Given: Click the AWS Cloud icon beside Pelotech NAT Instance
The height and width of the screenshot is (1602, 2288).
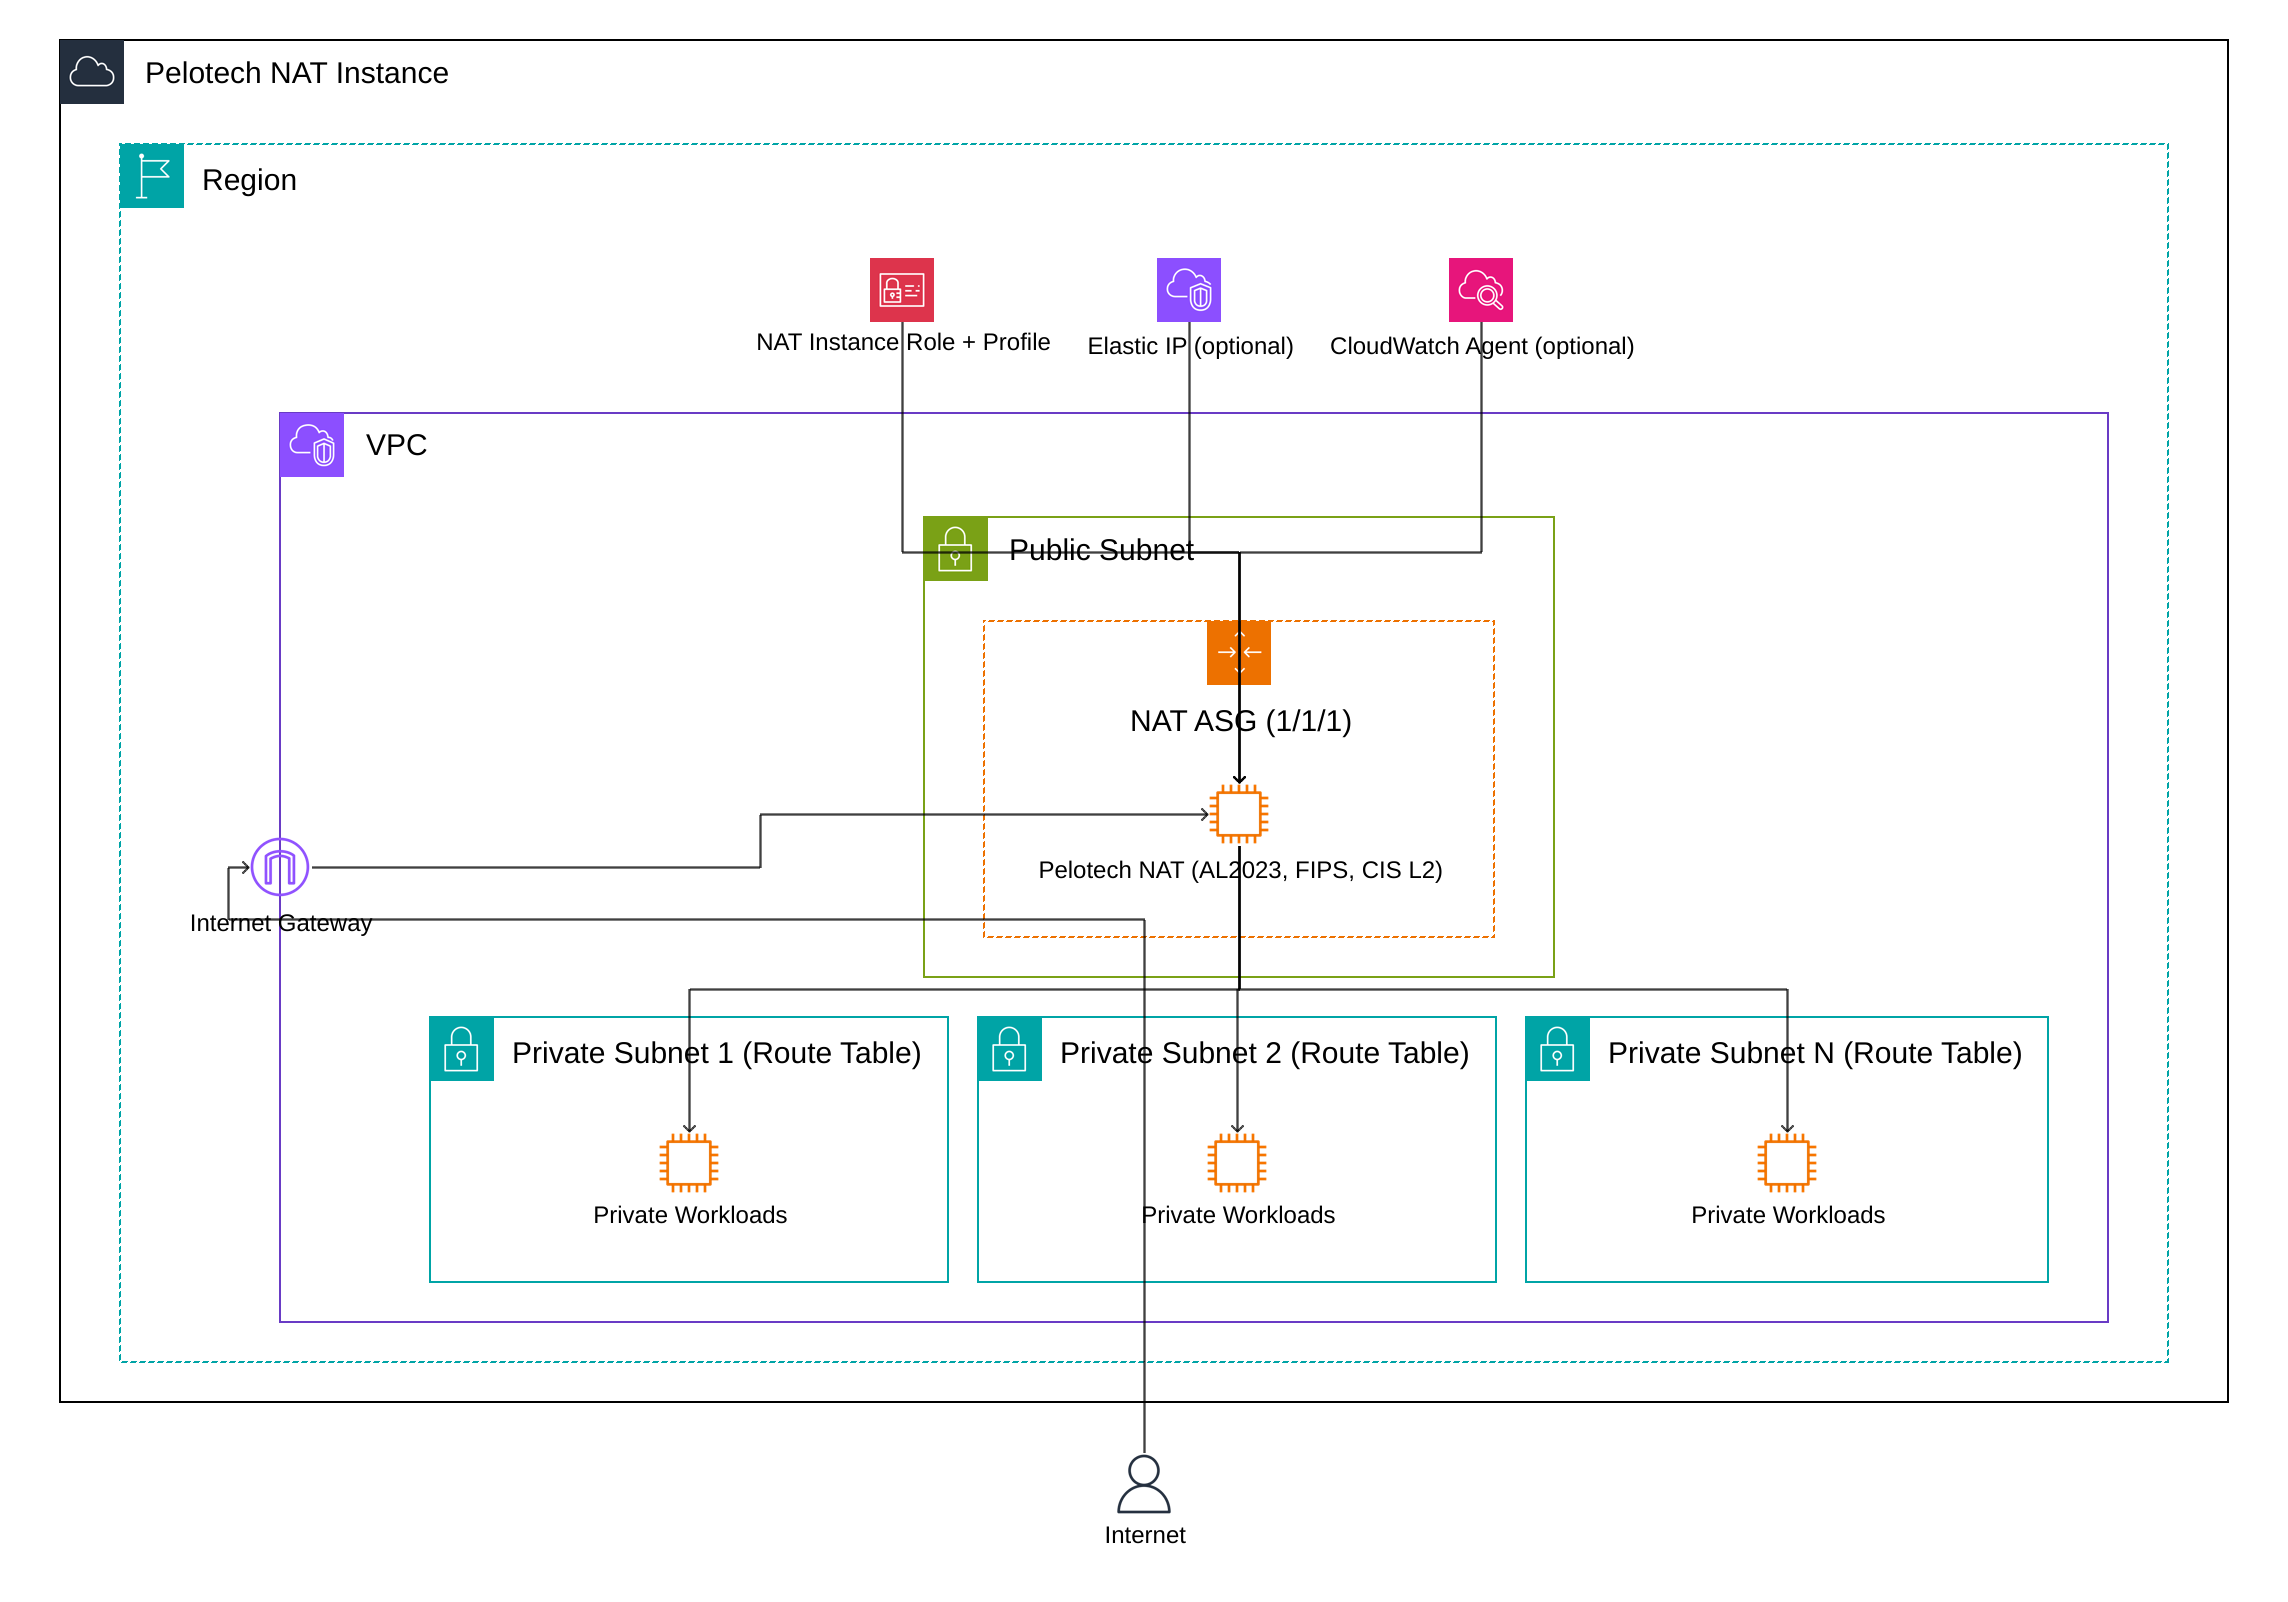Looking at the screenshot, I should click(92, 72).
